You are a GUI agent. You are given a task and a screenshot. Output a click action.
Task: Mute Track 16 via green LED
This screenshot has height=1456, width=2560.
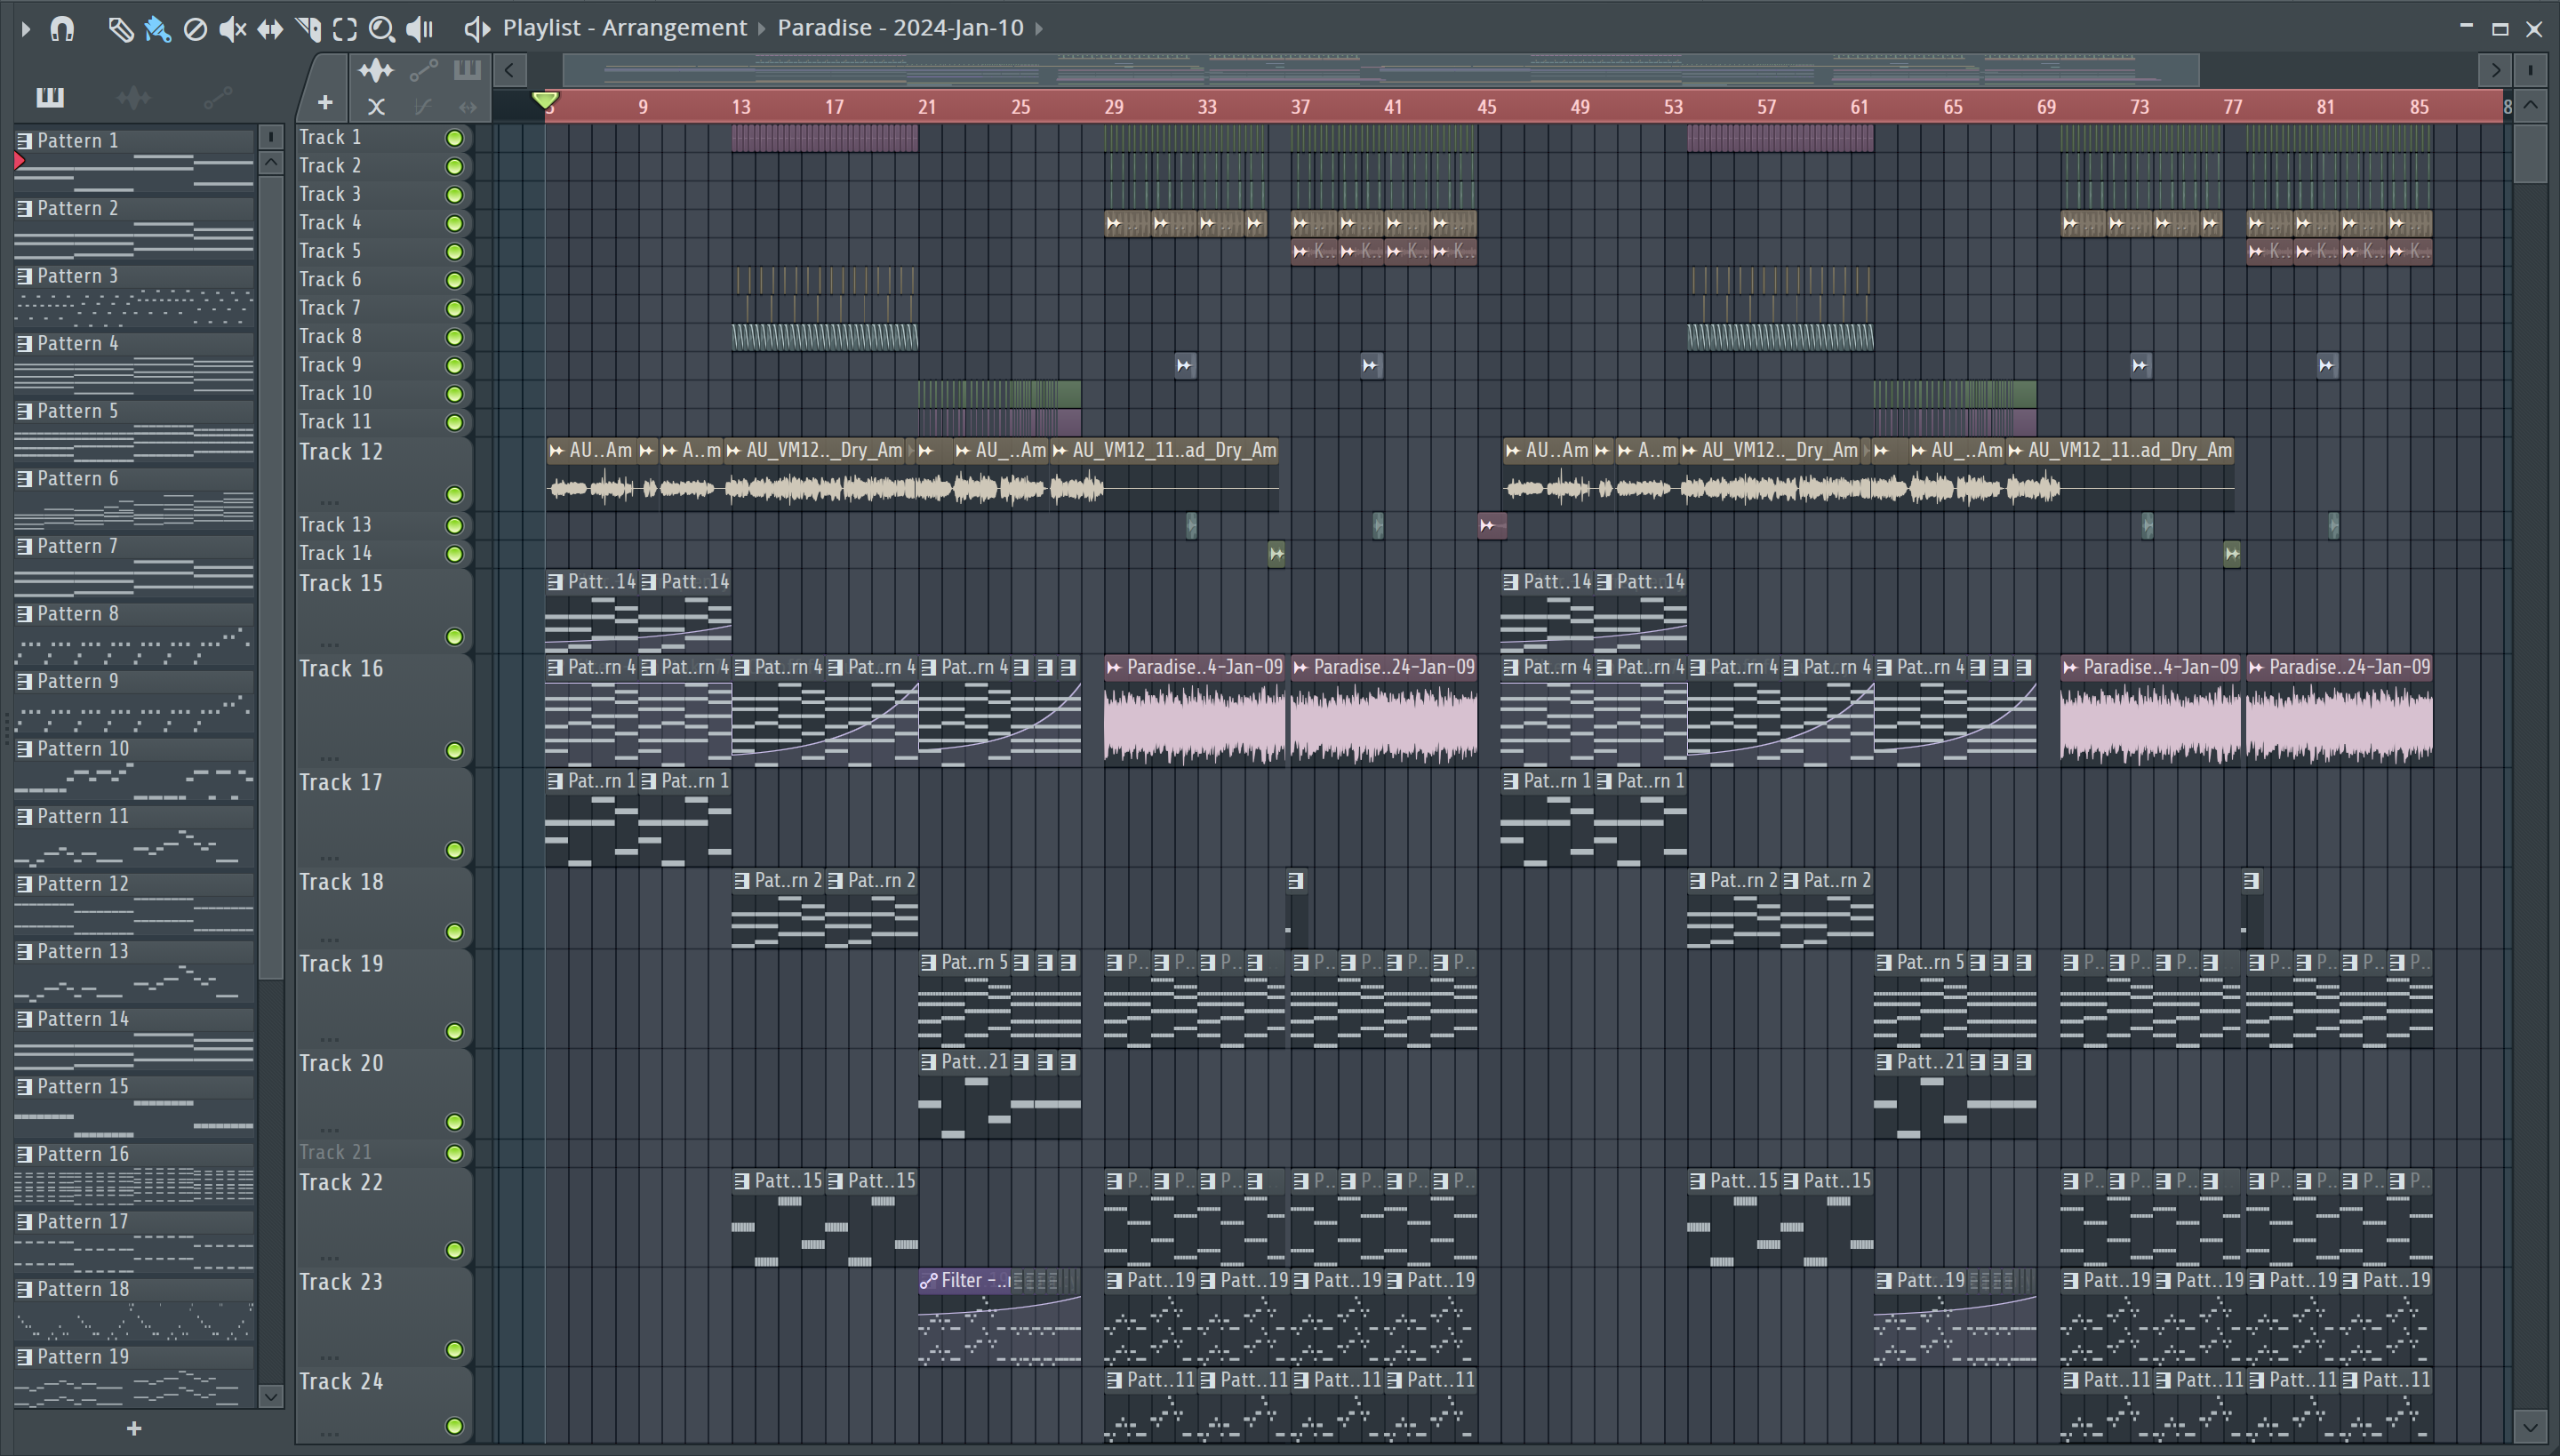(x=454, y=751)
